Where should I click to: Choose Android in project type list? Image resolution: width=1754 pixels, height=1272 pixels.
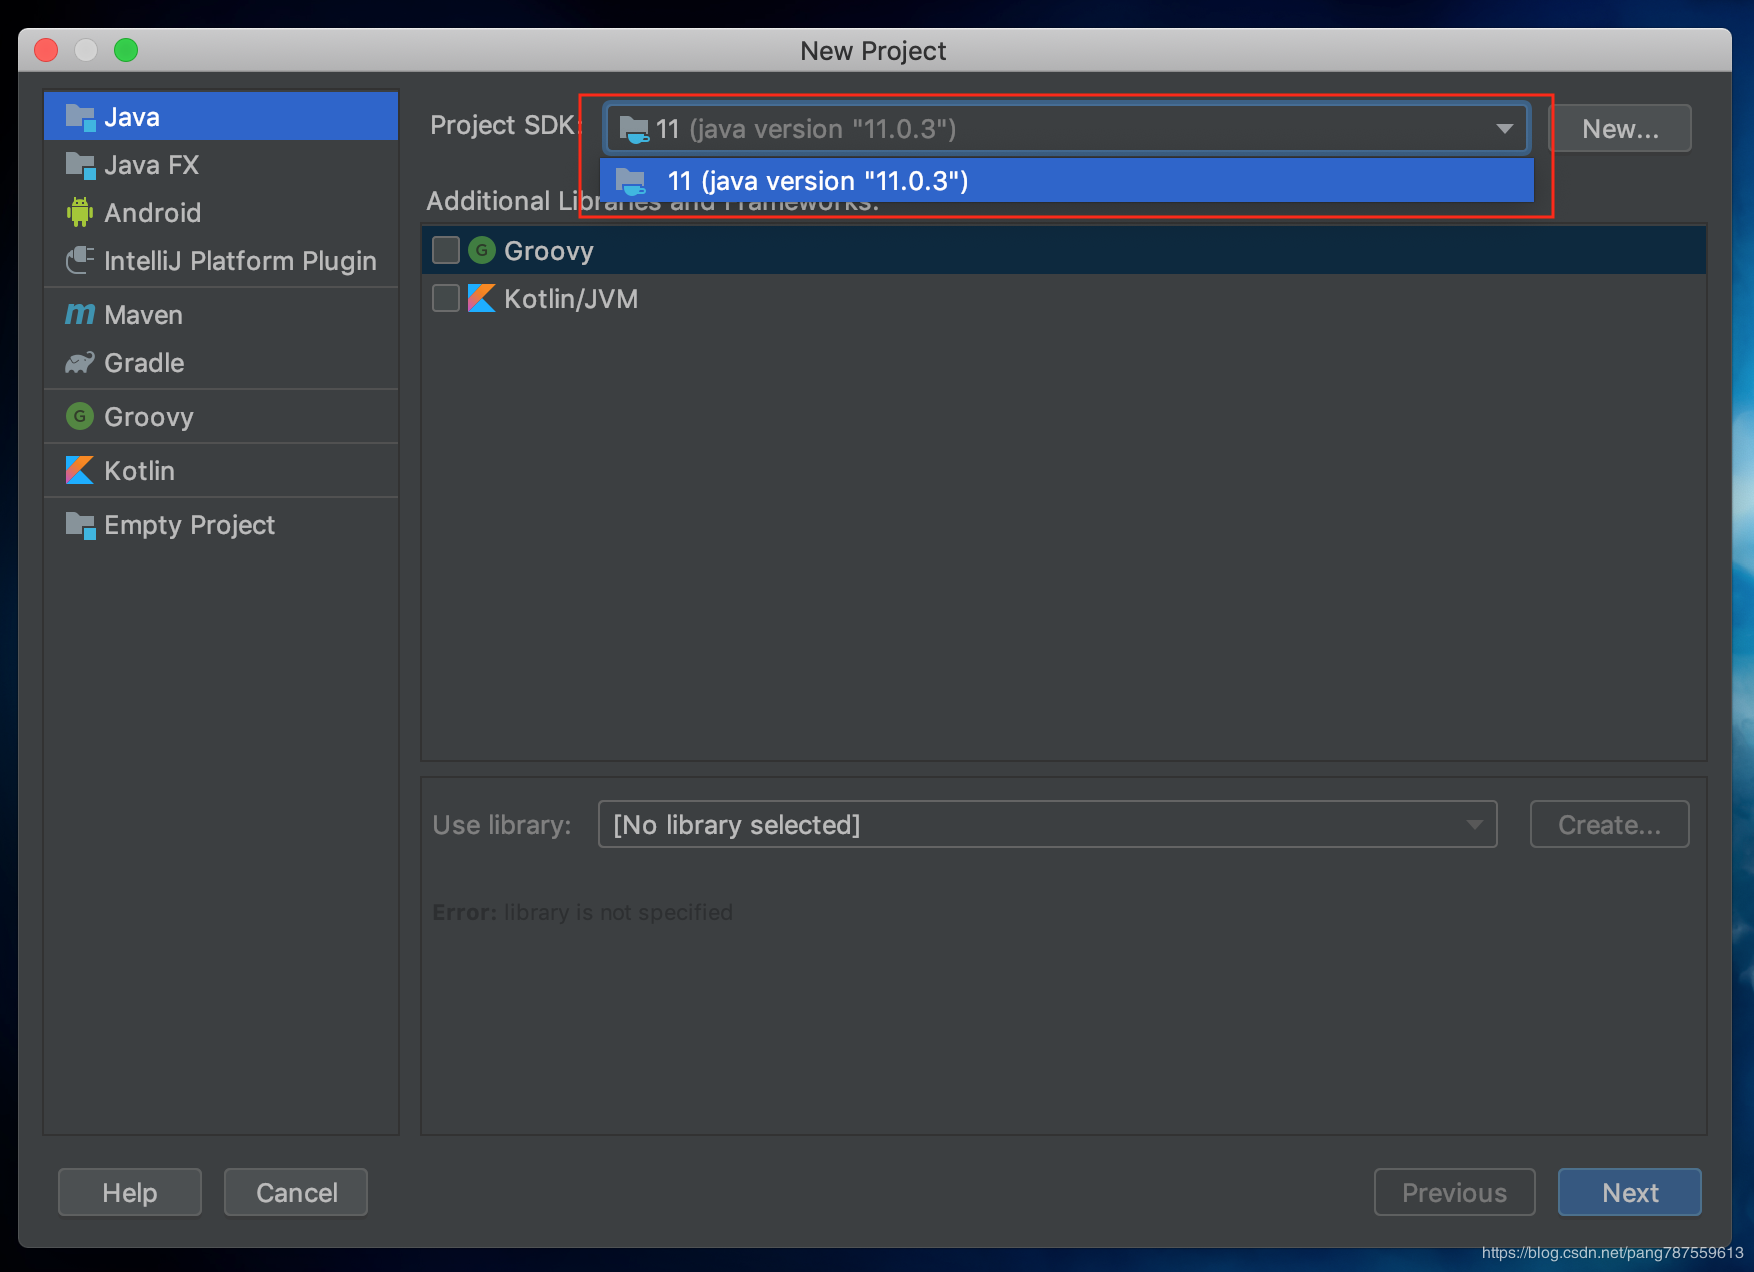click(221, 212)
